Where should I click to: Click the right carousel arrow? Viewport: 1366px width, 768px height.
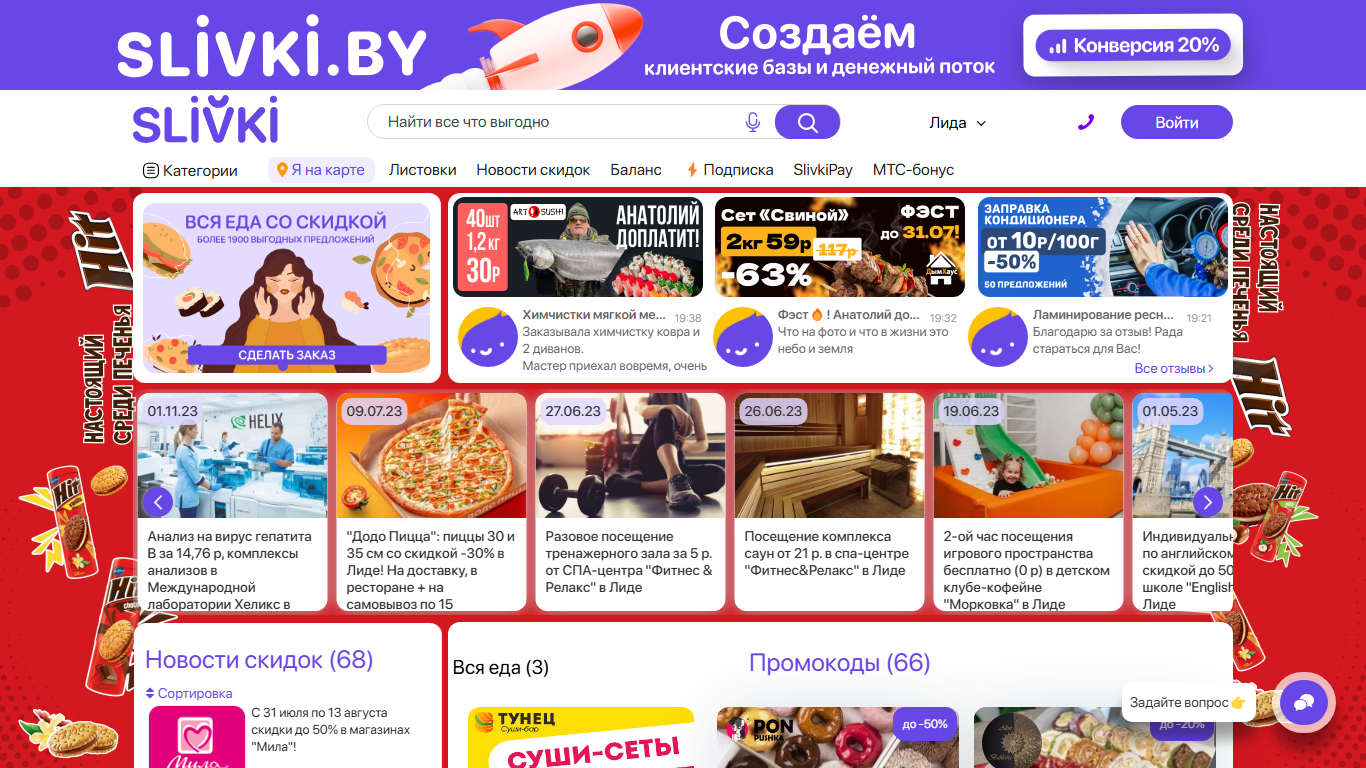1208,502
